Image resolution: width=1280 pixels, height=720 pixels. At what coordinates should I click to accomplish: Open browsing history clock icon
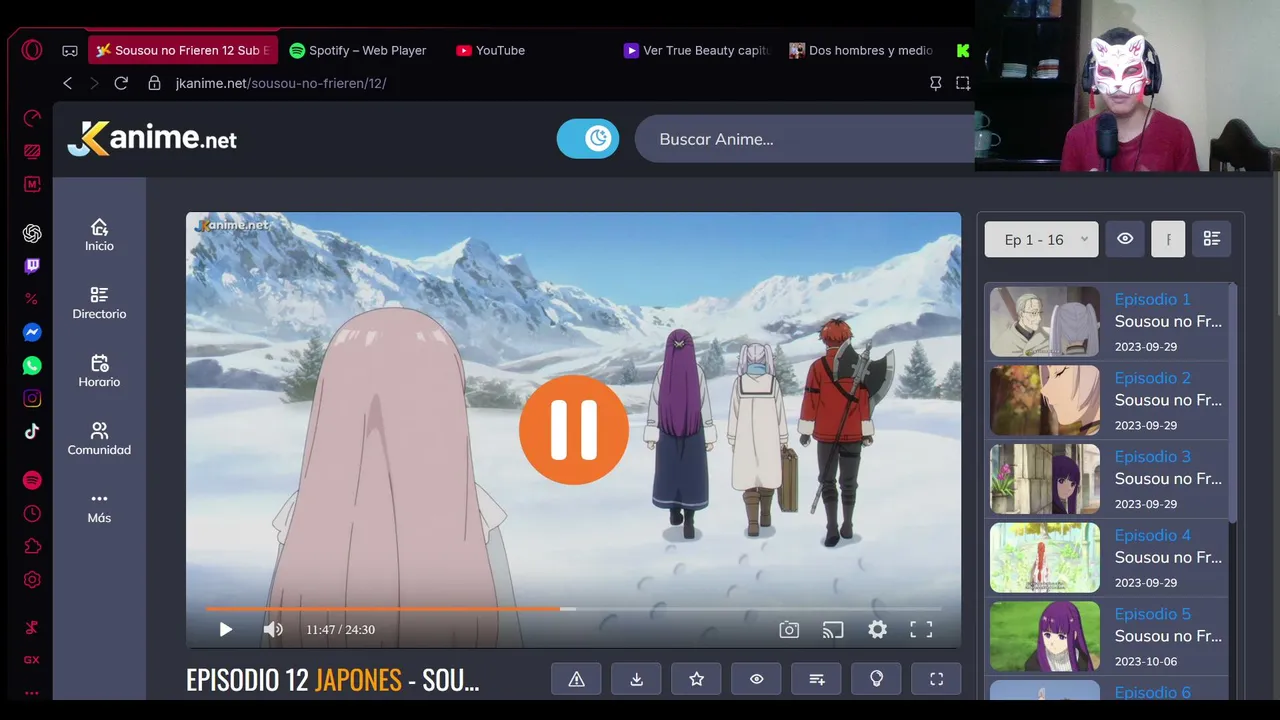[x=32, y=513]
